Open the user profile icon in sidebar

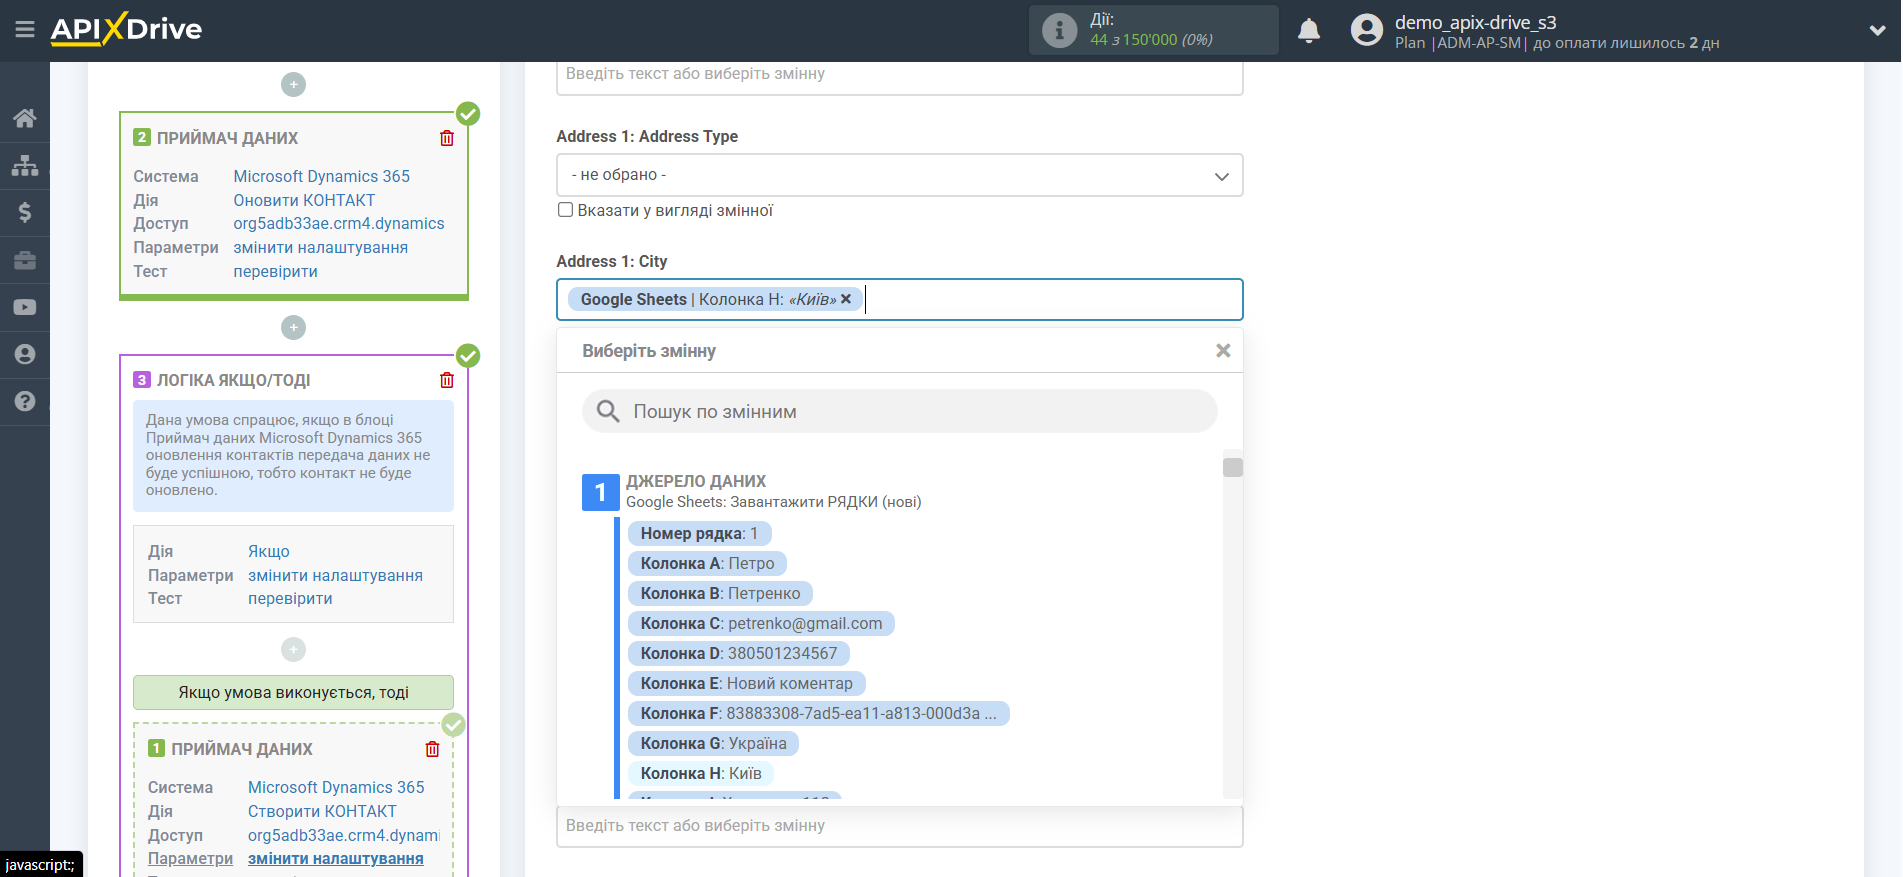25,354
